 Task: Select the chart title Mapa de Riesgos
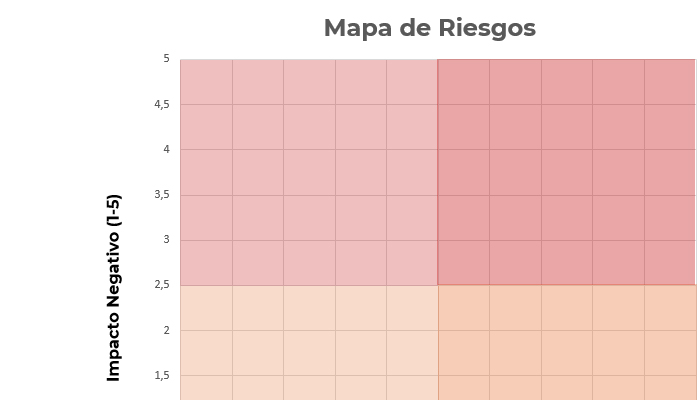(x=429, y=28)
